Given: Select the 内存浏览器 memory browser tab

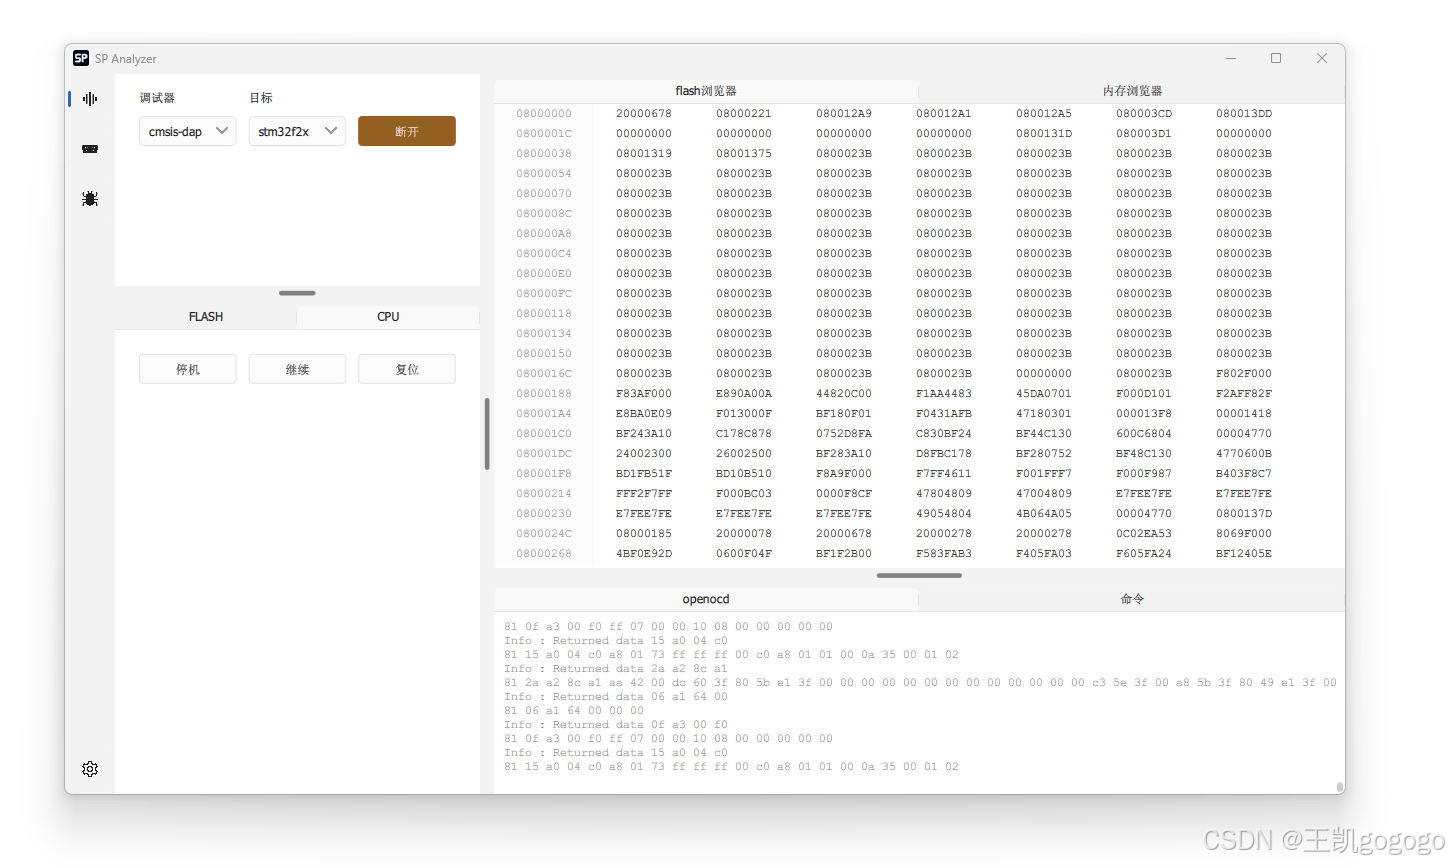Looking at the screenshot, I should [1132, 91].
